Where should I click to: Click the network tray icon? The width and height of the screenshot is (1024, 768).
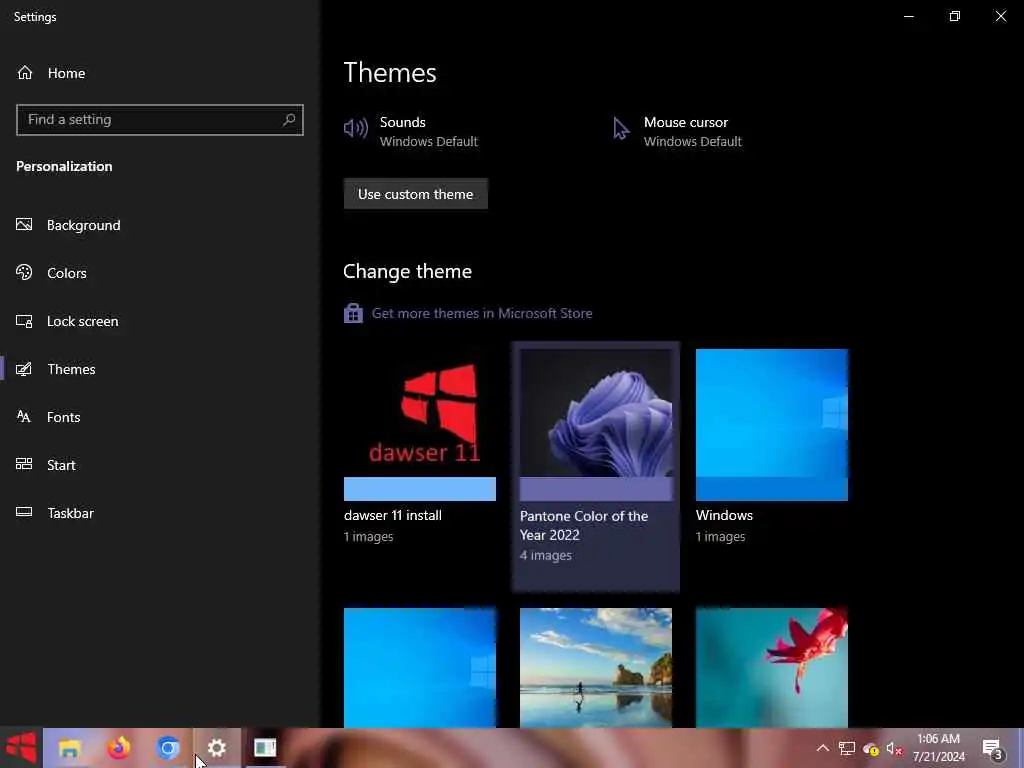pyautogui.click(x=847, y=748)
